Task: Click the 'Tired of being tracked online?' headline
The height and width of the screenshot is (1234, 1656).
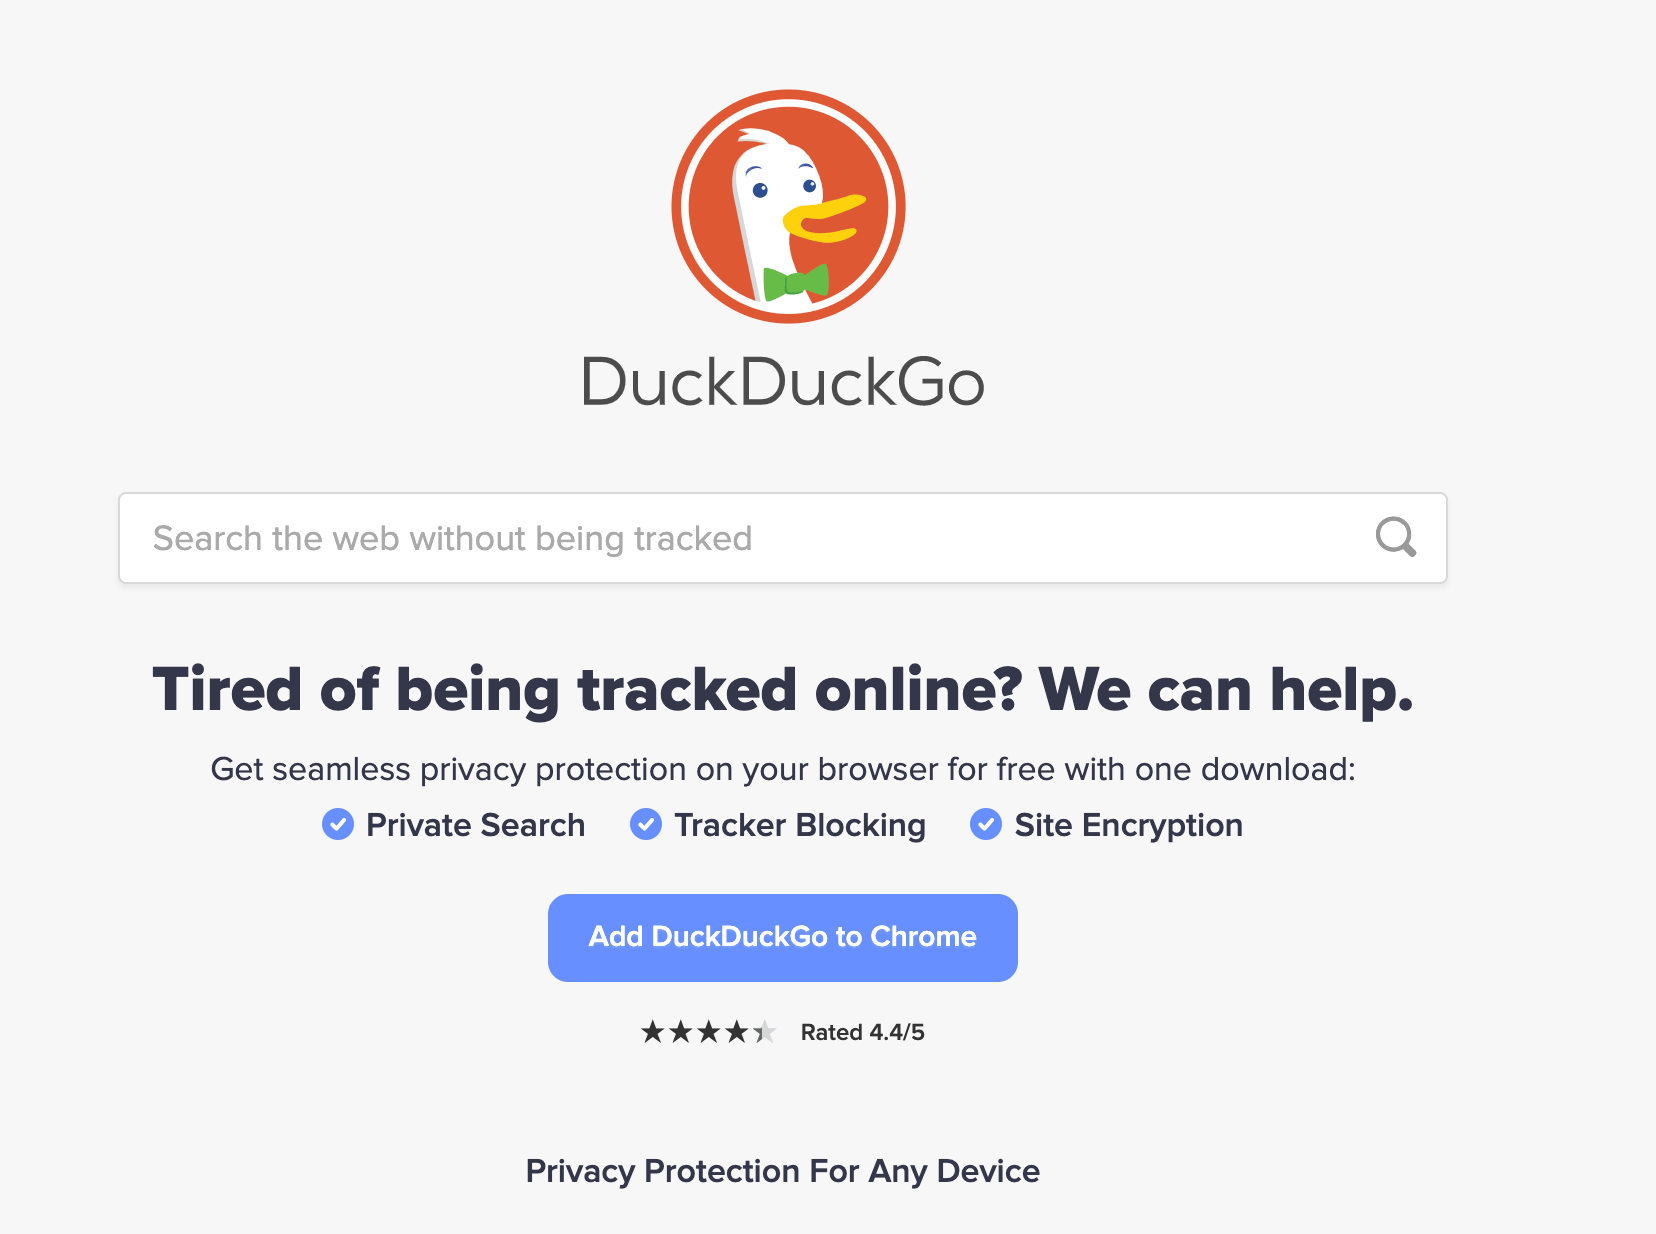Action: (588, 690)
